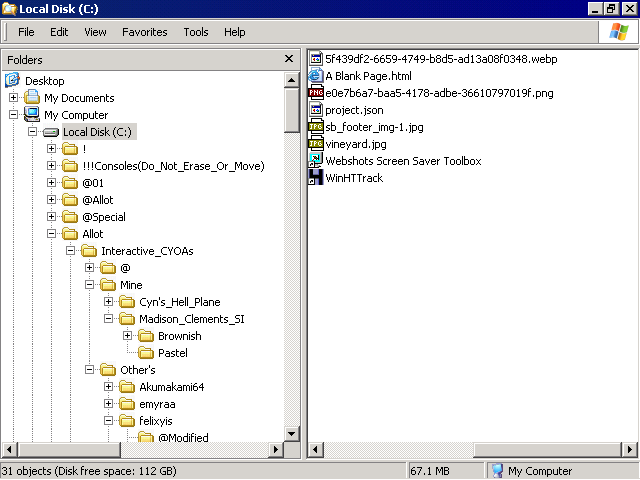Click the JPG icon of sb_footer_img-1.jpg
The image size is (640, 480).
(x=316, y=127)
